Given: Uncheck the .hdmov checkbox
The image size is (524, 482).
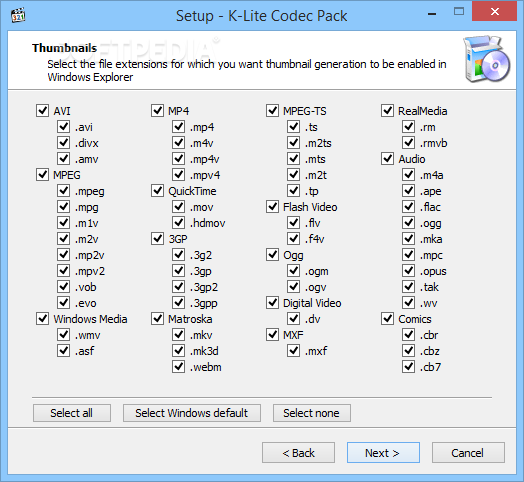Looking at the screenshot, I should pos(178,223).
